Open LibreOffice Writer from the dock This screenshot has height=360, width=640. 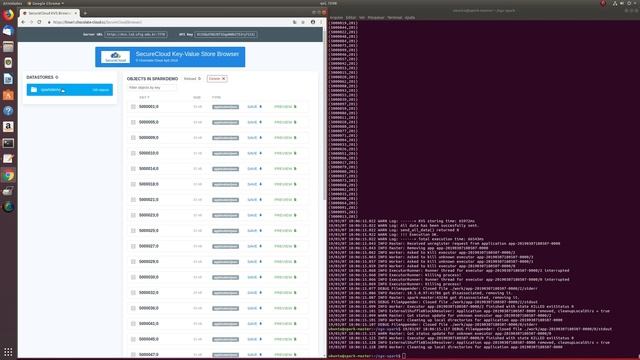(8, 79)
